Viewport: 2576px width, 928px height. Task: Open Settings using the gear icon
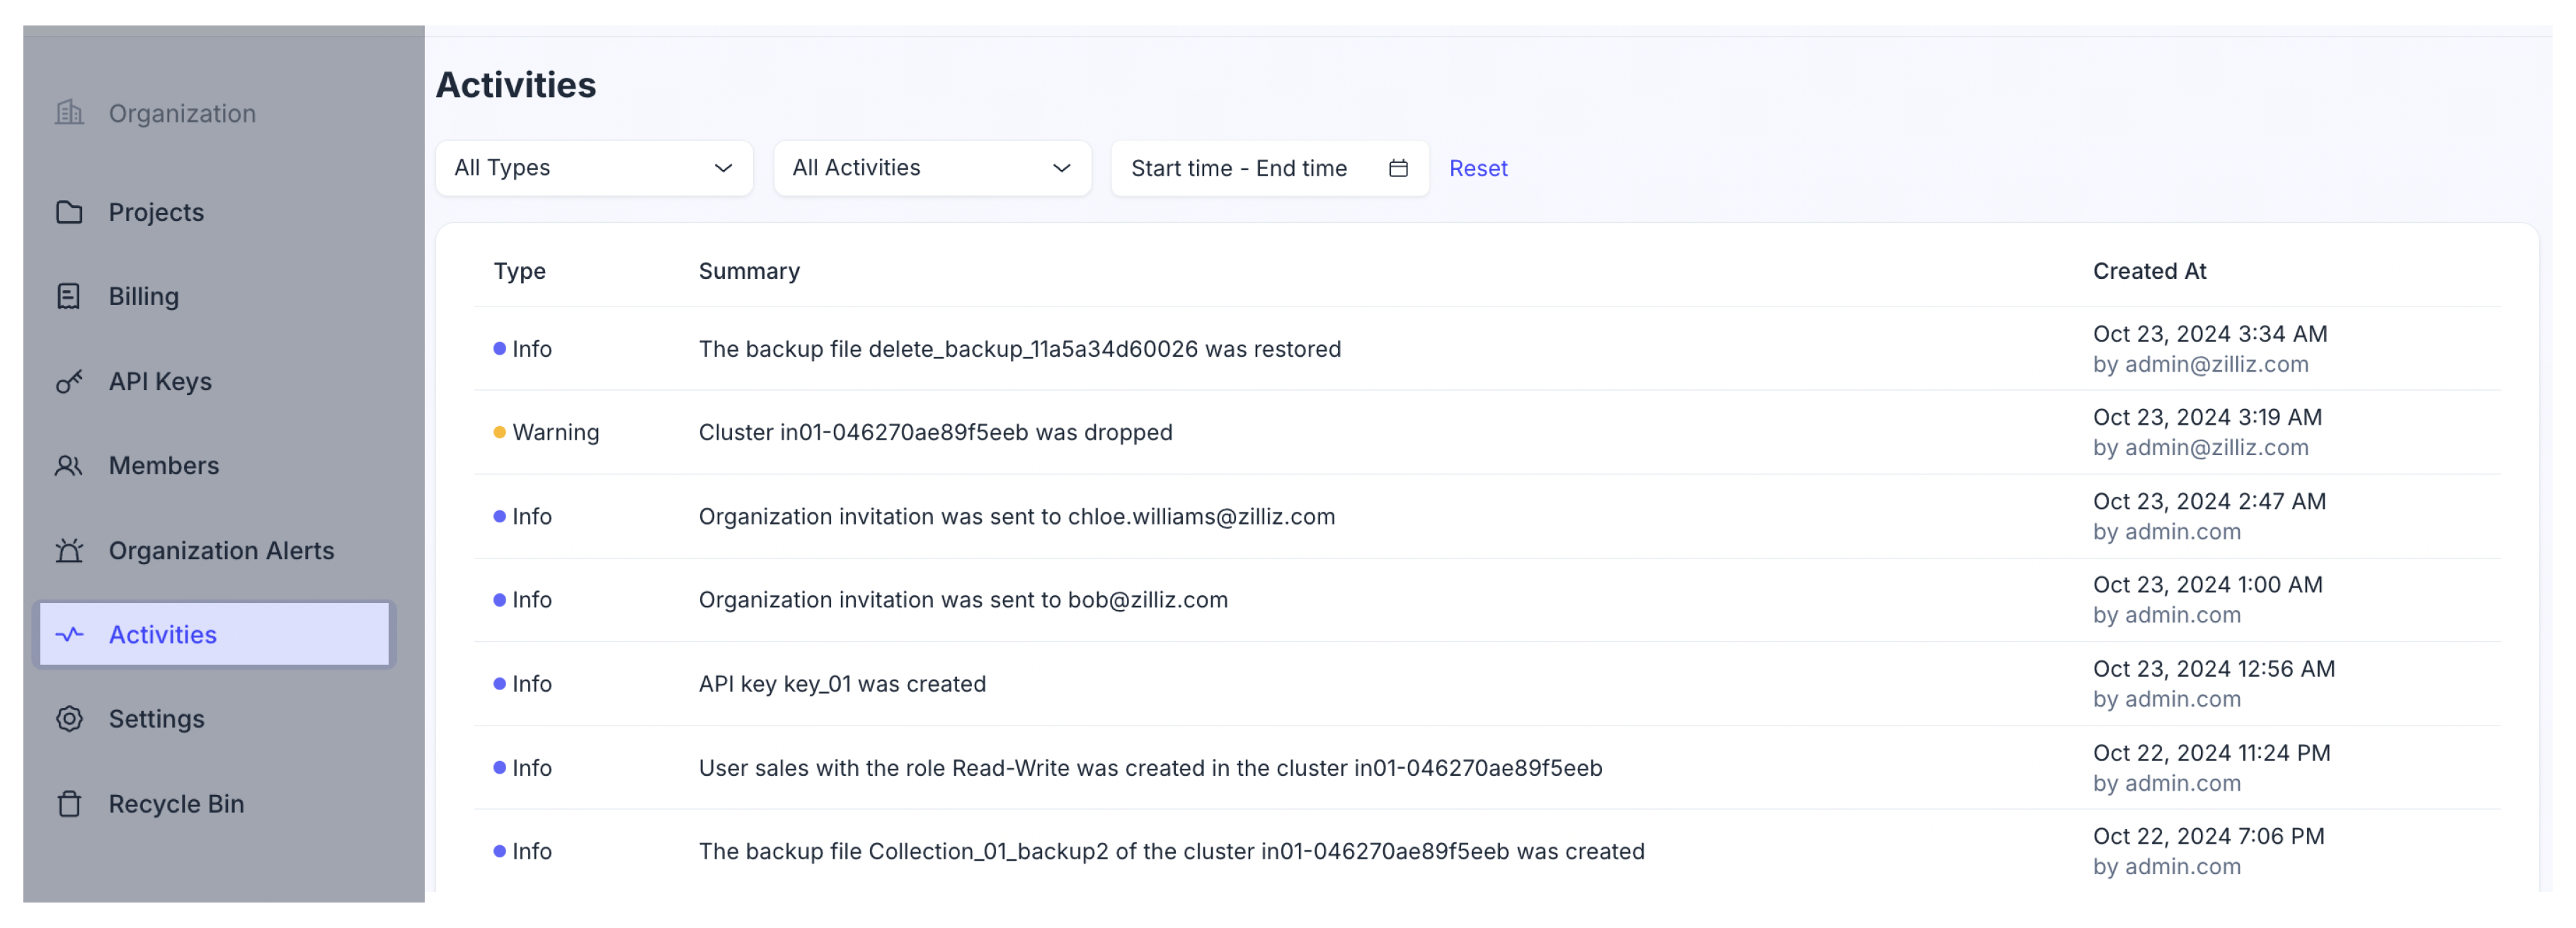coord(69,718)
